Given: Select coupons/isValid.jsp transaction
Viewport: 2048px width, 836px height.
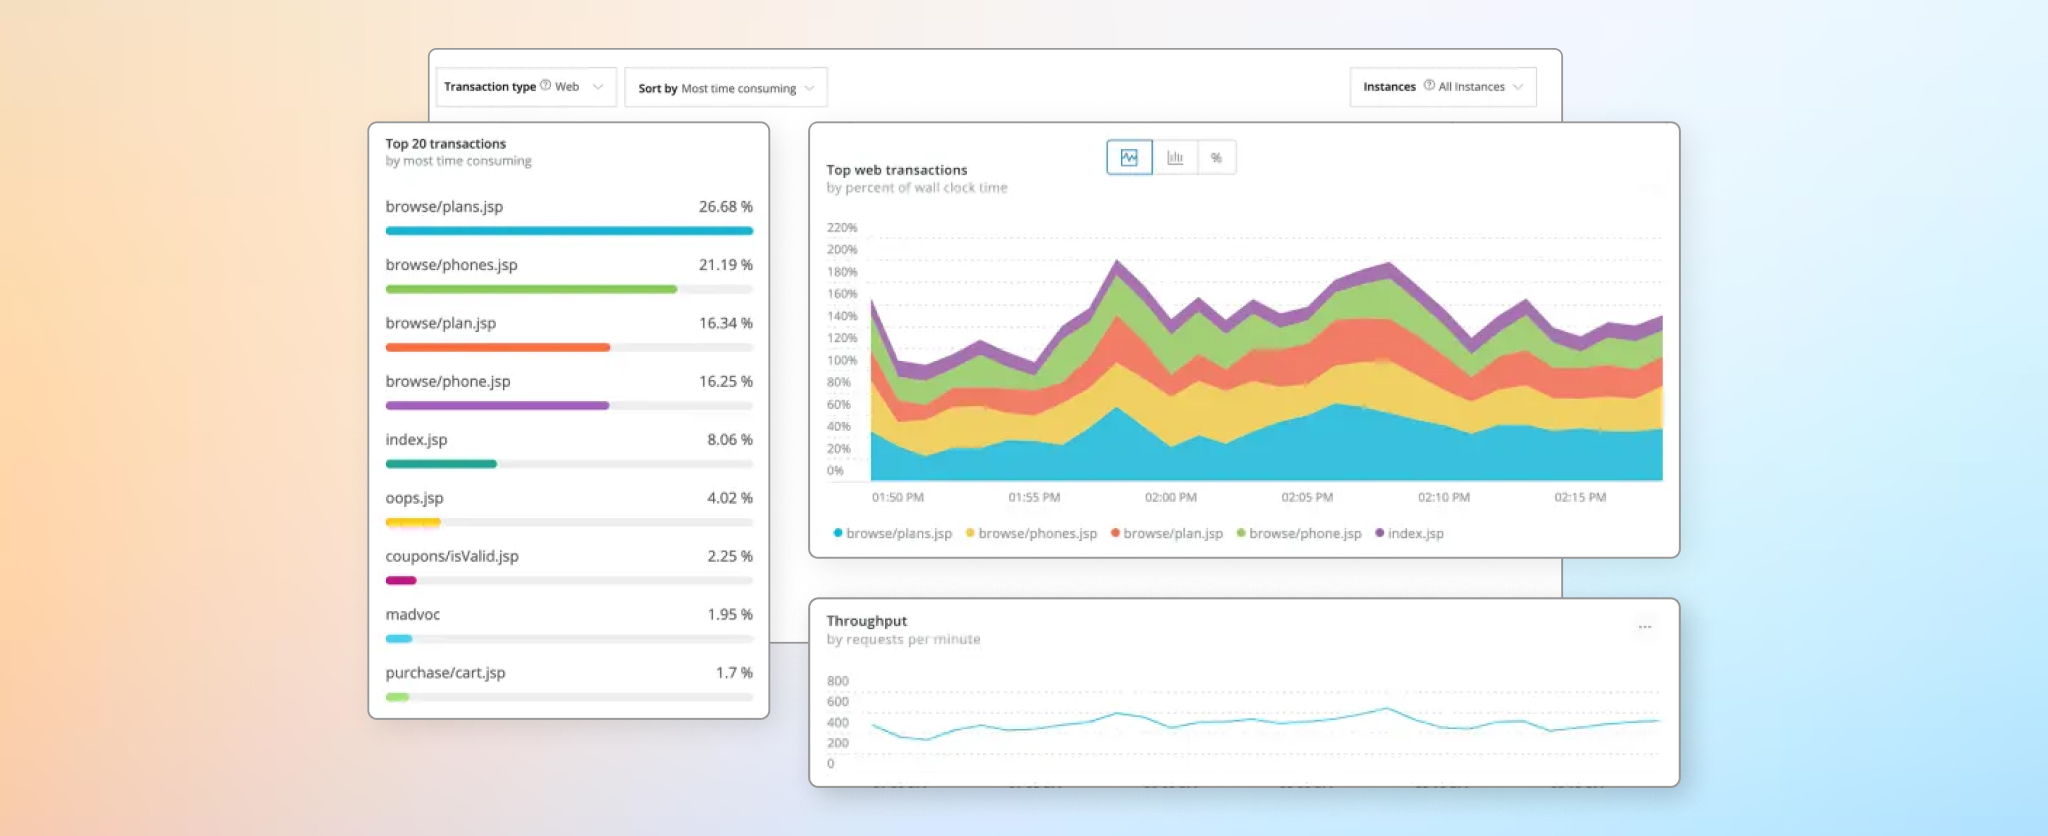Looking at the screenshot, I should 452,556.
